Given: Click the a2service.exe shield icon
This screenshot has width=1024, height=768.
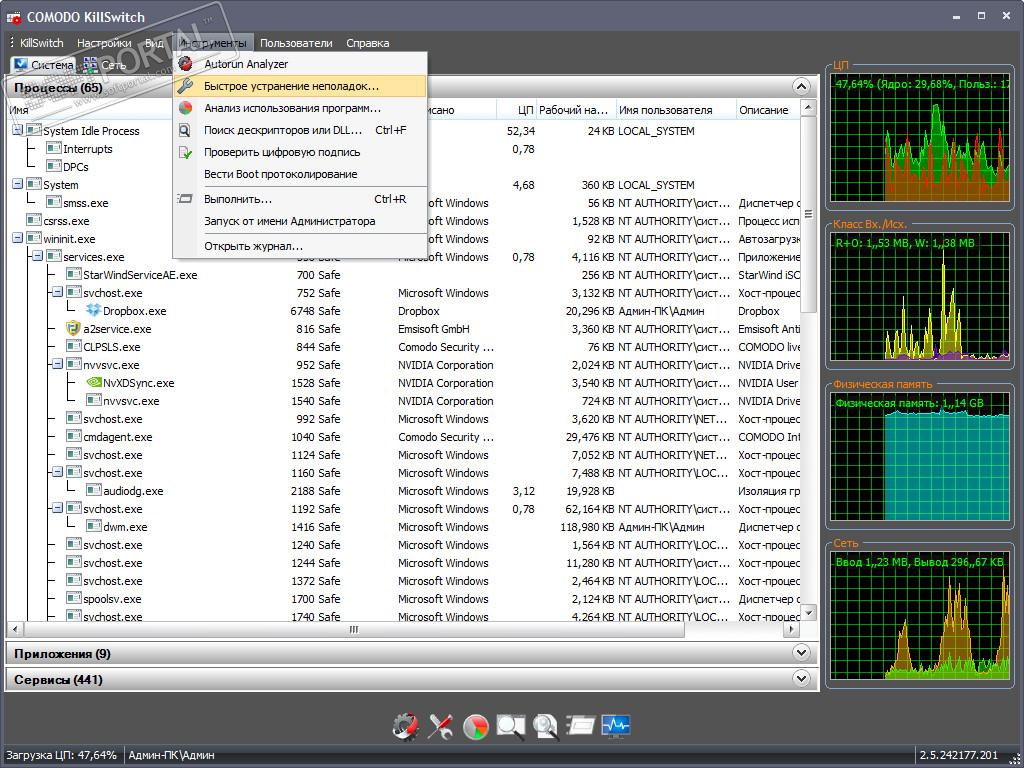Looking at the screenshot, I should click(73, 329).
